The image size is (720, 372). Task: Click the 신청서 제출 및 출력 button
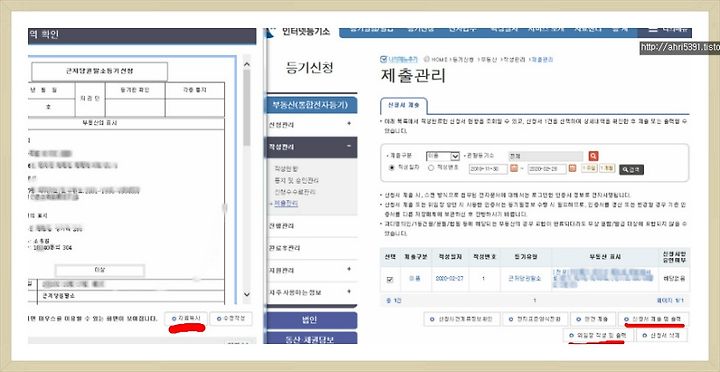653,318
